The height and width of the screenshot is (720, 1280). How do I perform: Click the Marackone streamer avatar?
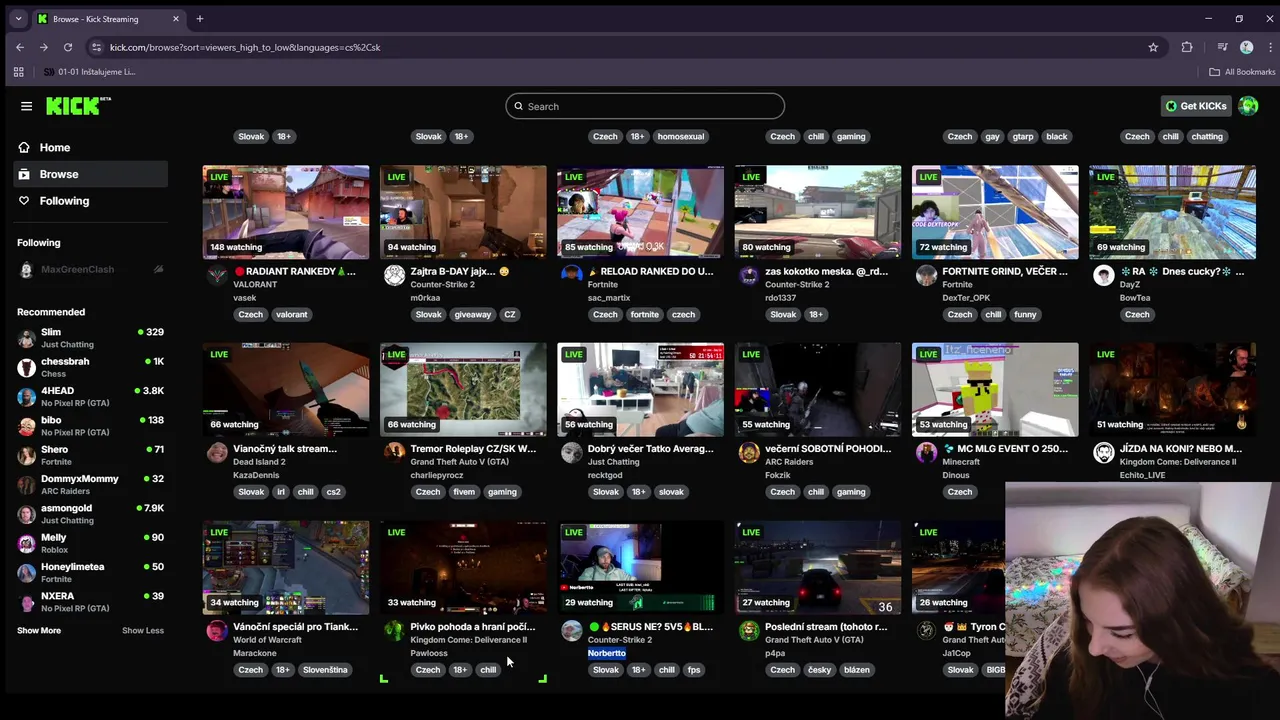(217, 631)
